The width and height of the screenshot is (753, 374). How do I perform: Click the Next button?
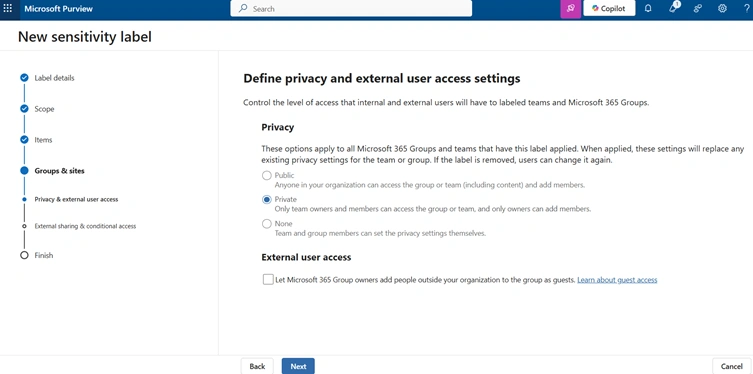(298, 366)
